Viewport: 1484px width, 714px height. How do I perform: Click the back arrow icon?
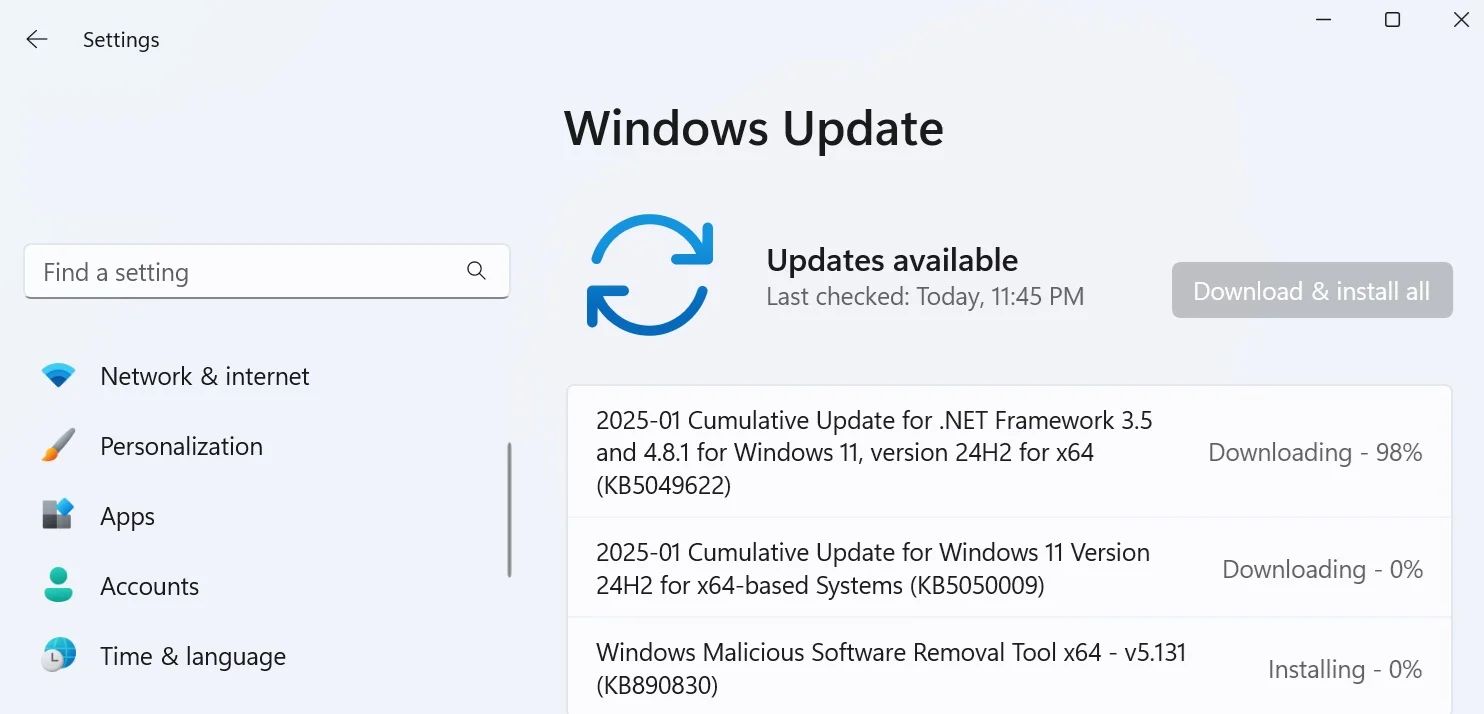pyautogui.click(x=36, y=39)
